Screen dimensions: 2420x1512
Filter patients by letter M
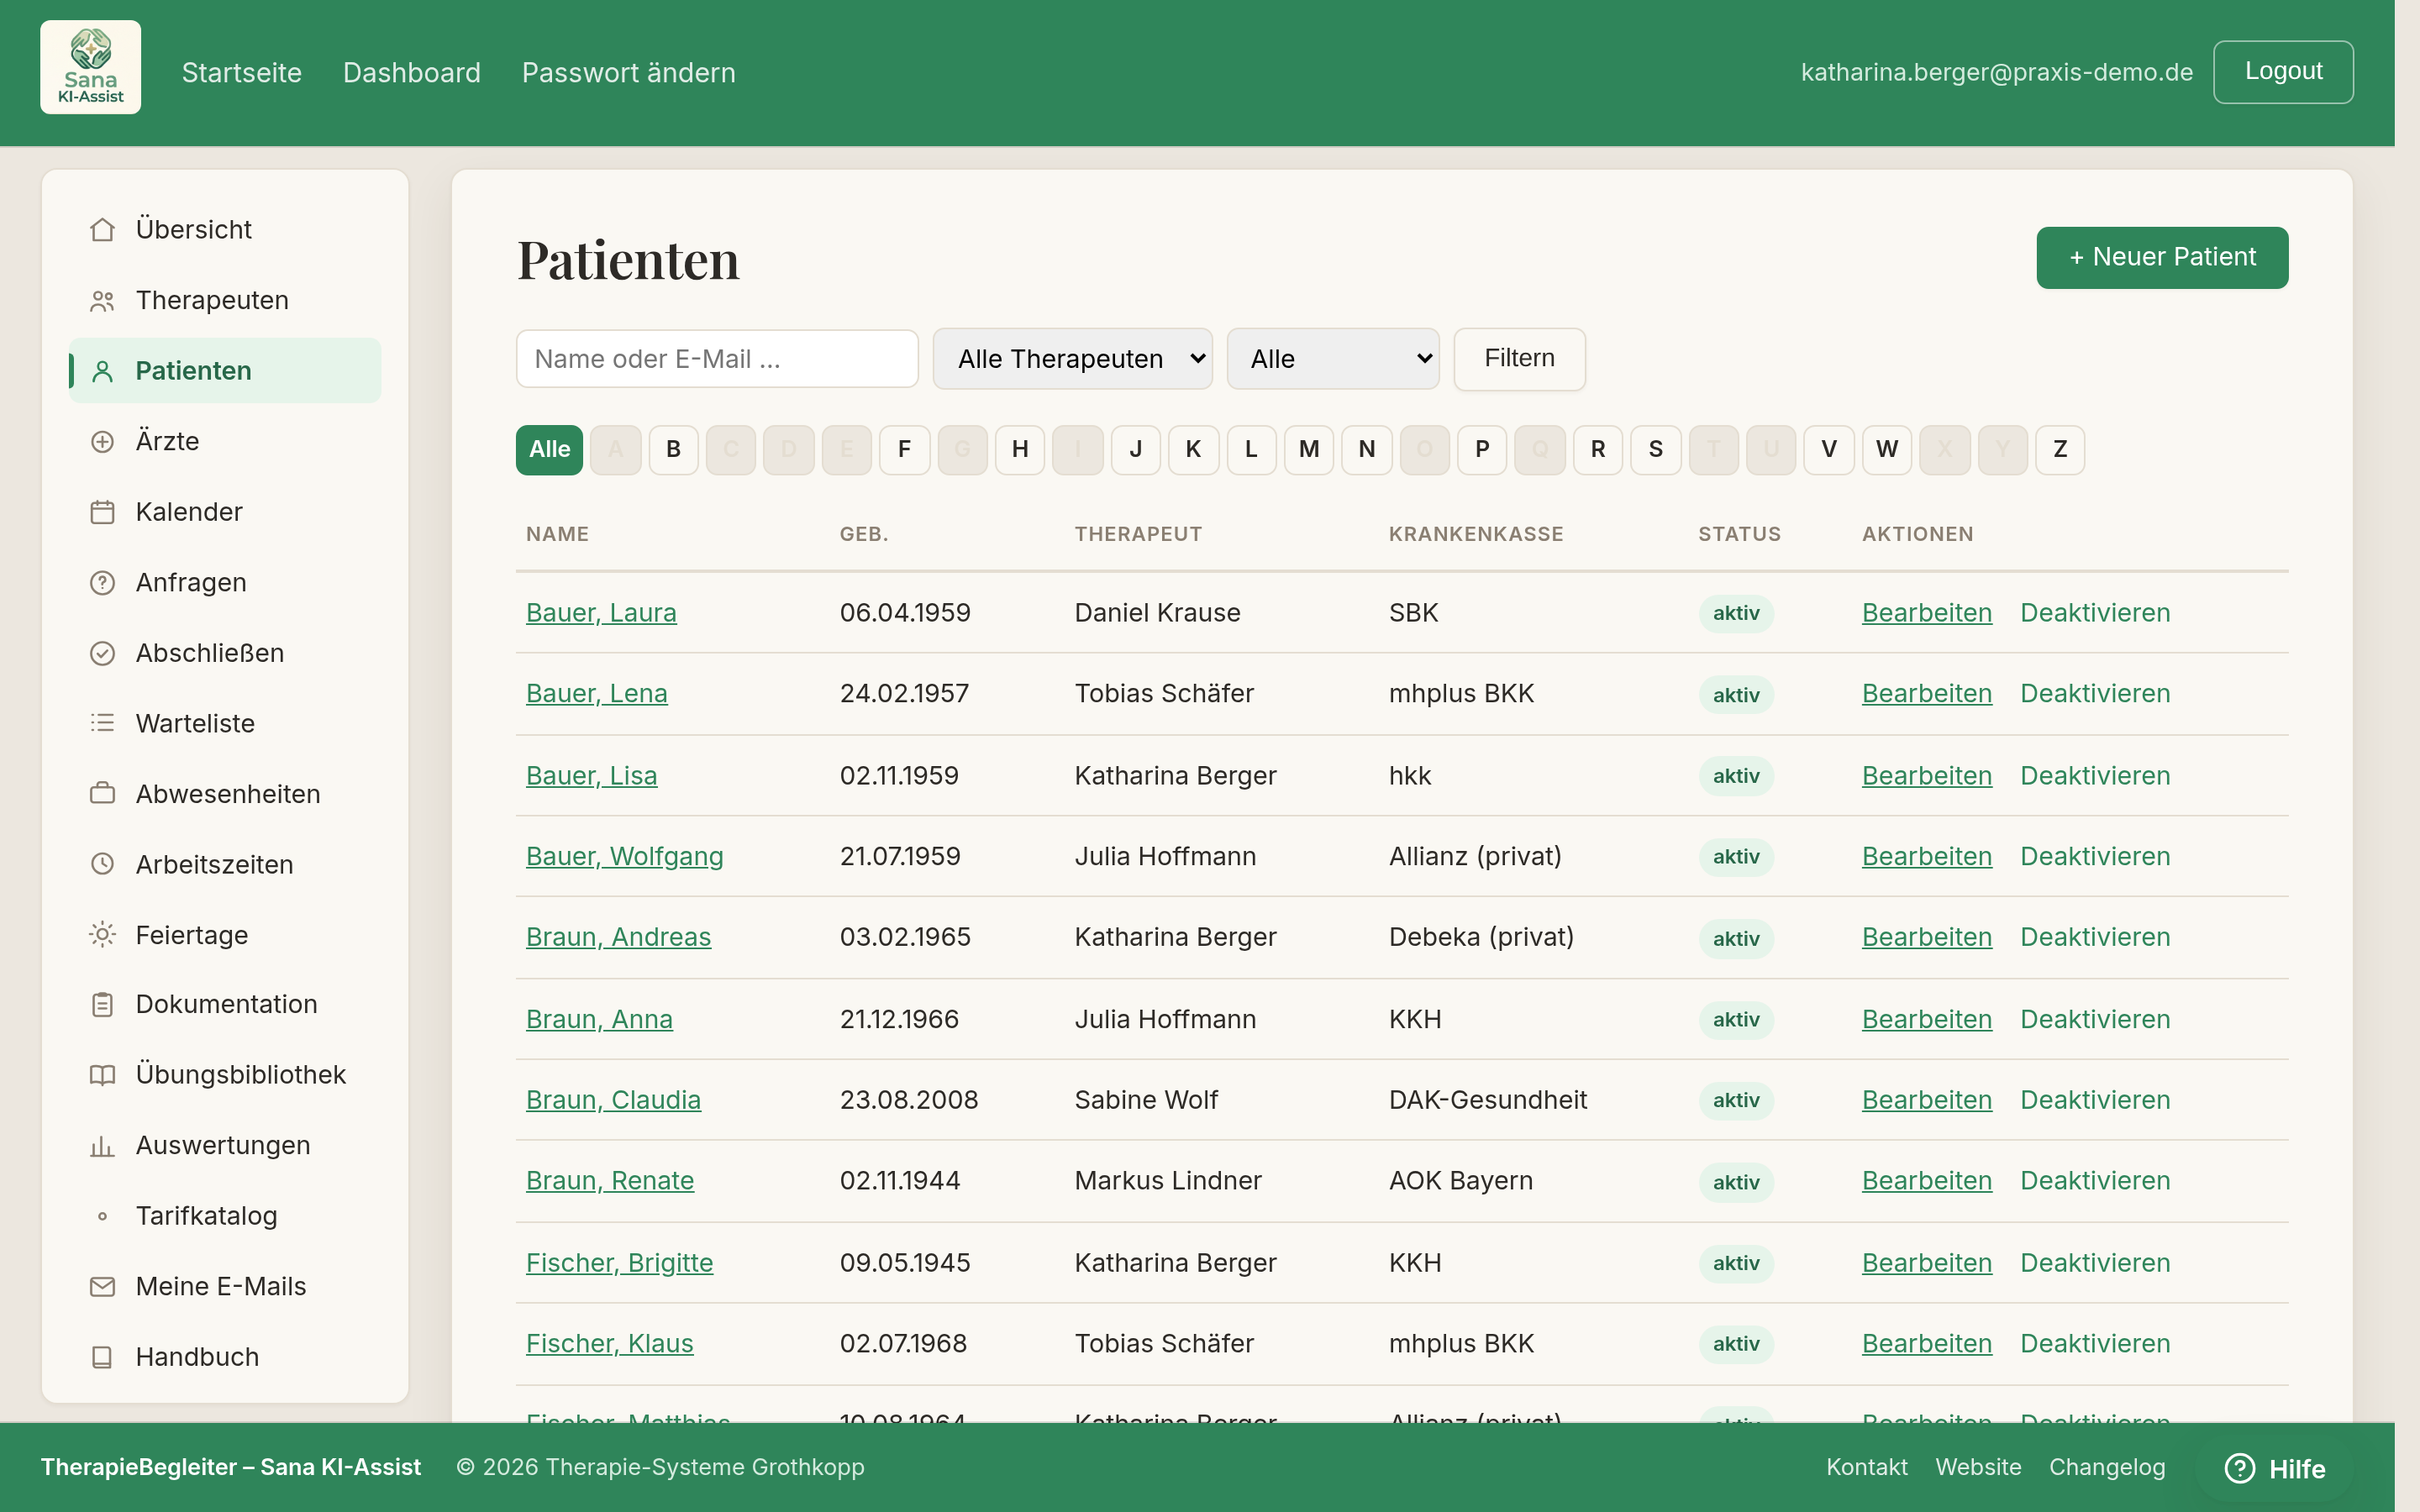point(1309,449)
